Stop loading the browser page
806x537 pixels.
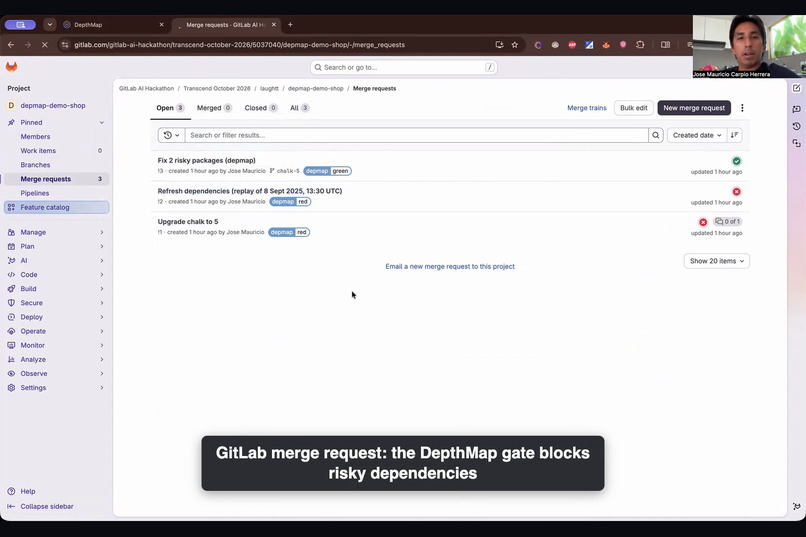(45, 45)
